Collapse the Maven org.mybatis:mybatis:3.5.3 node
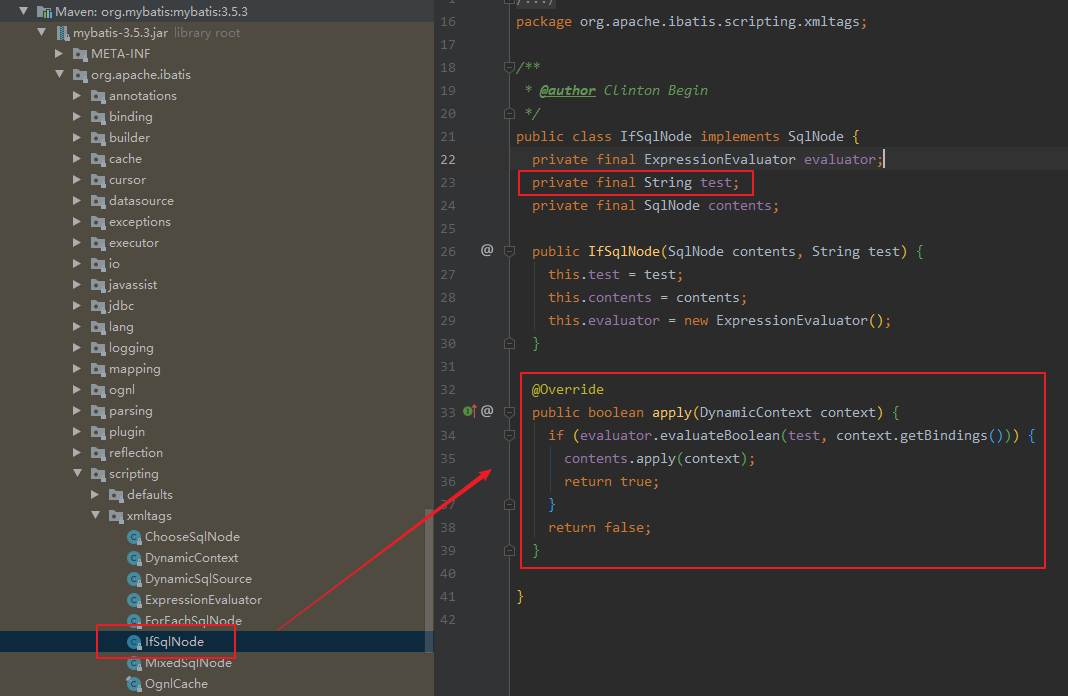The image size is (1068, 696). pyautogui.click(x=24, y=11)
